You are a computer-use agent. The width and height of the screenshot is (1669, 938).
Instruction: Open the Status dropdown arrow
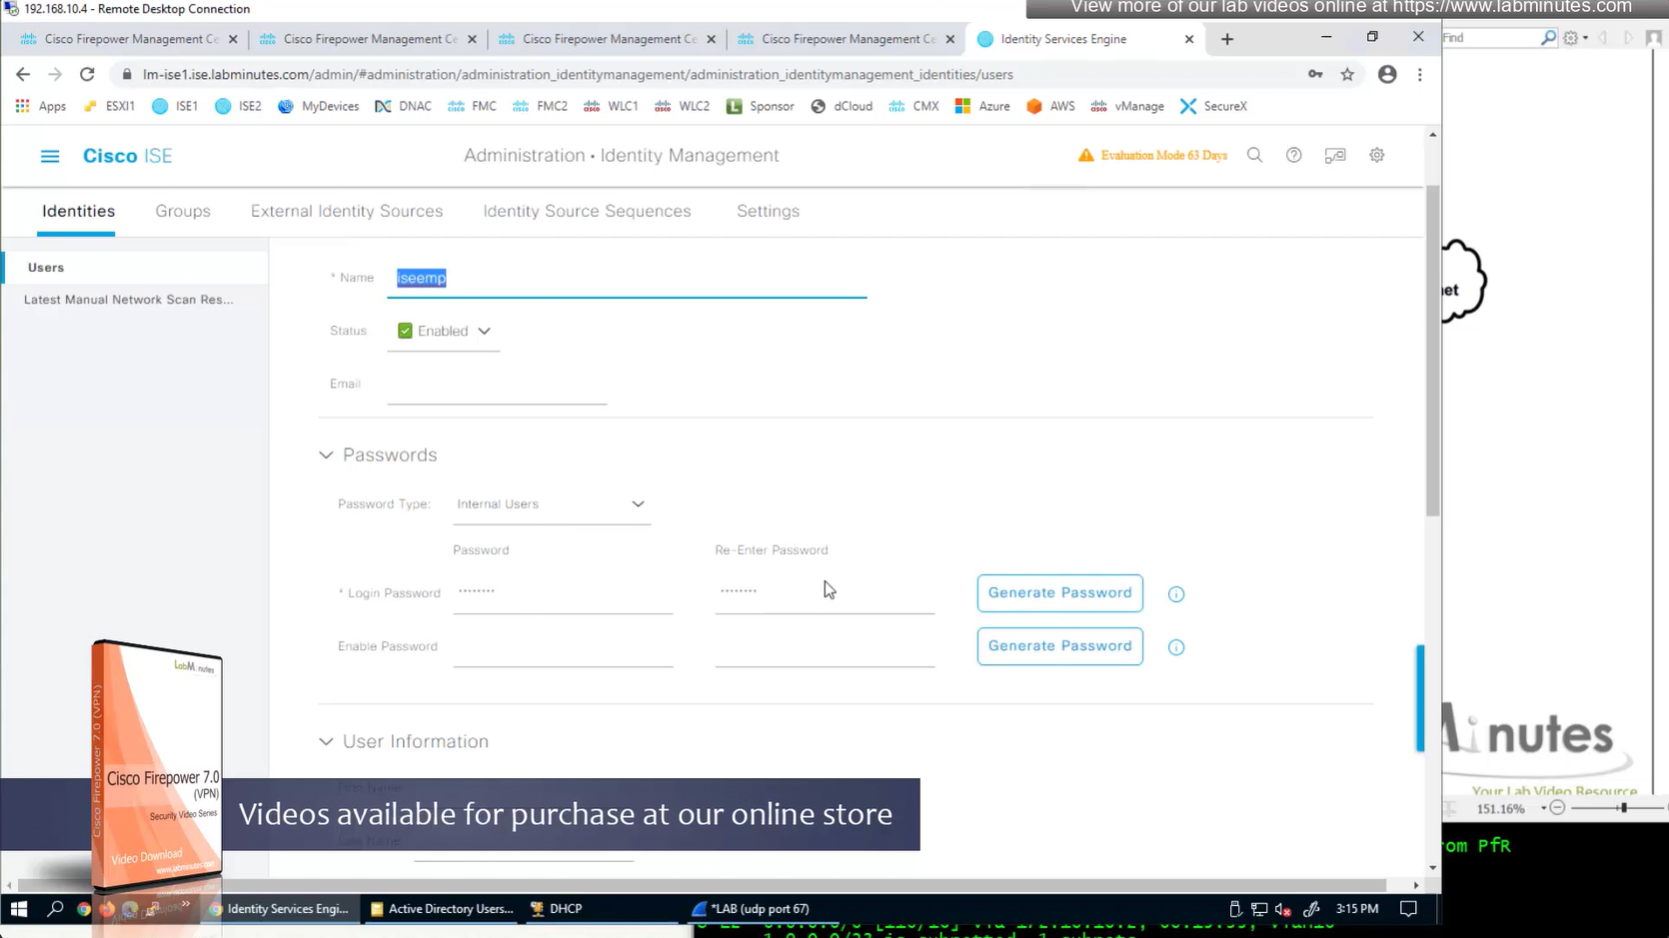[x=484, y=331]
